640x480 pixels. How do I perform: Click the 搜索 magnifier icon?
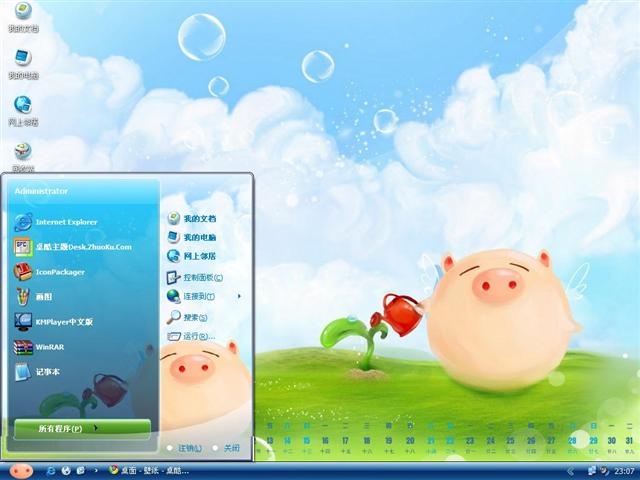click(173, 317)
